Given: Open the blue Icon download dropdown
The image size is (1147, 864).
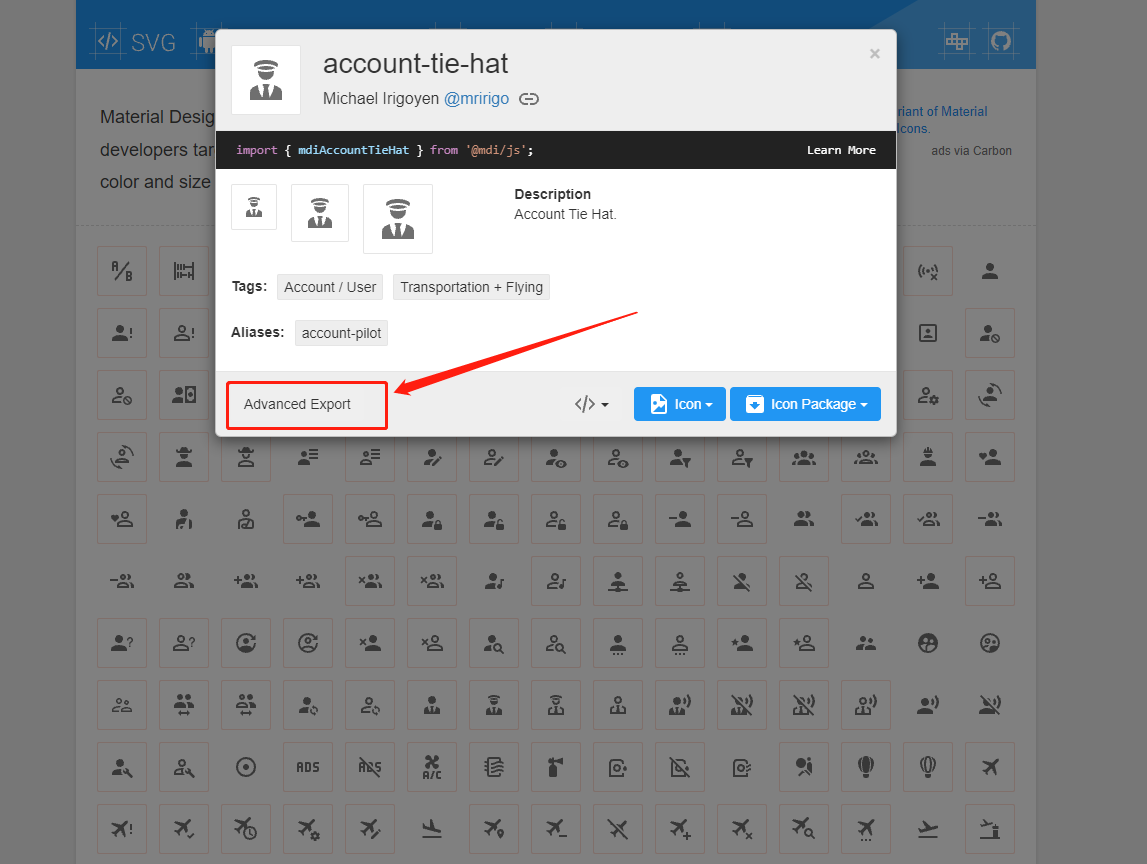Looking at the screenshot, I should point(680,405).
